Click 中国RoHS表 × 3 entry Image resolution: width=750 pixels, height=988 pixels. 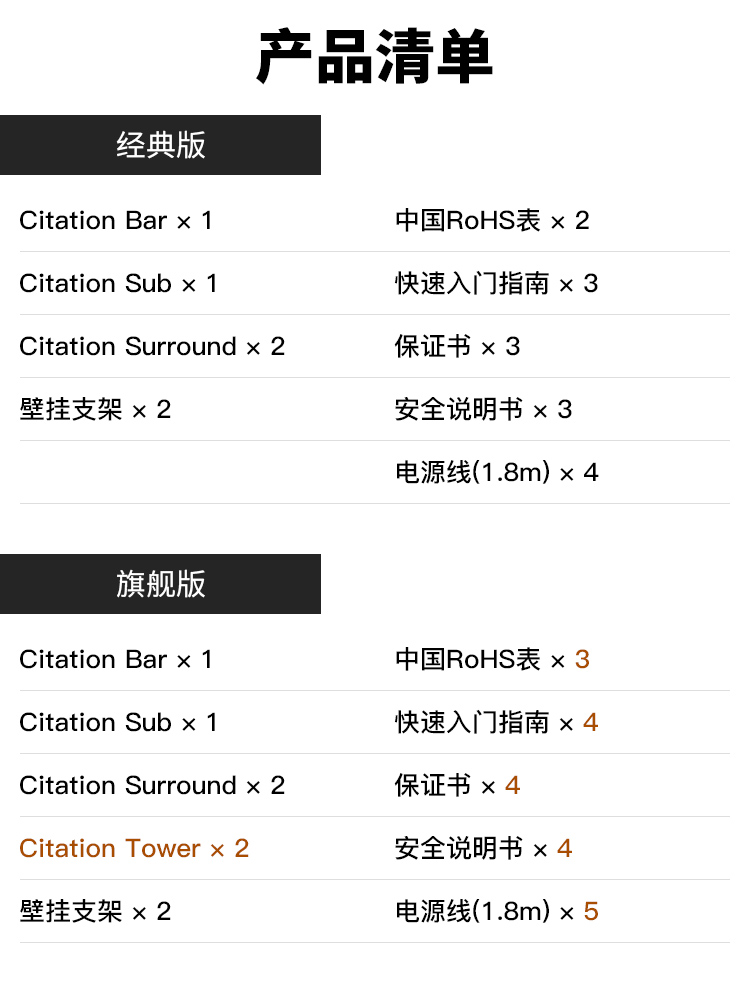point(492,659)
